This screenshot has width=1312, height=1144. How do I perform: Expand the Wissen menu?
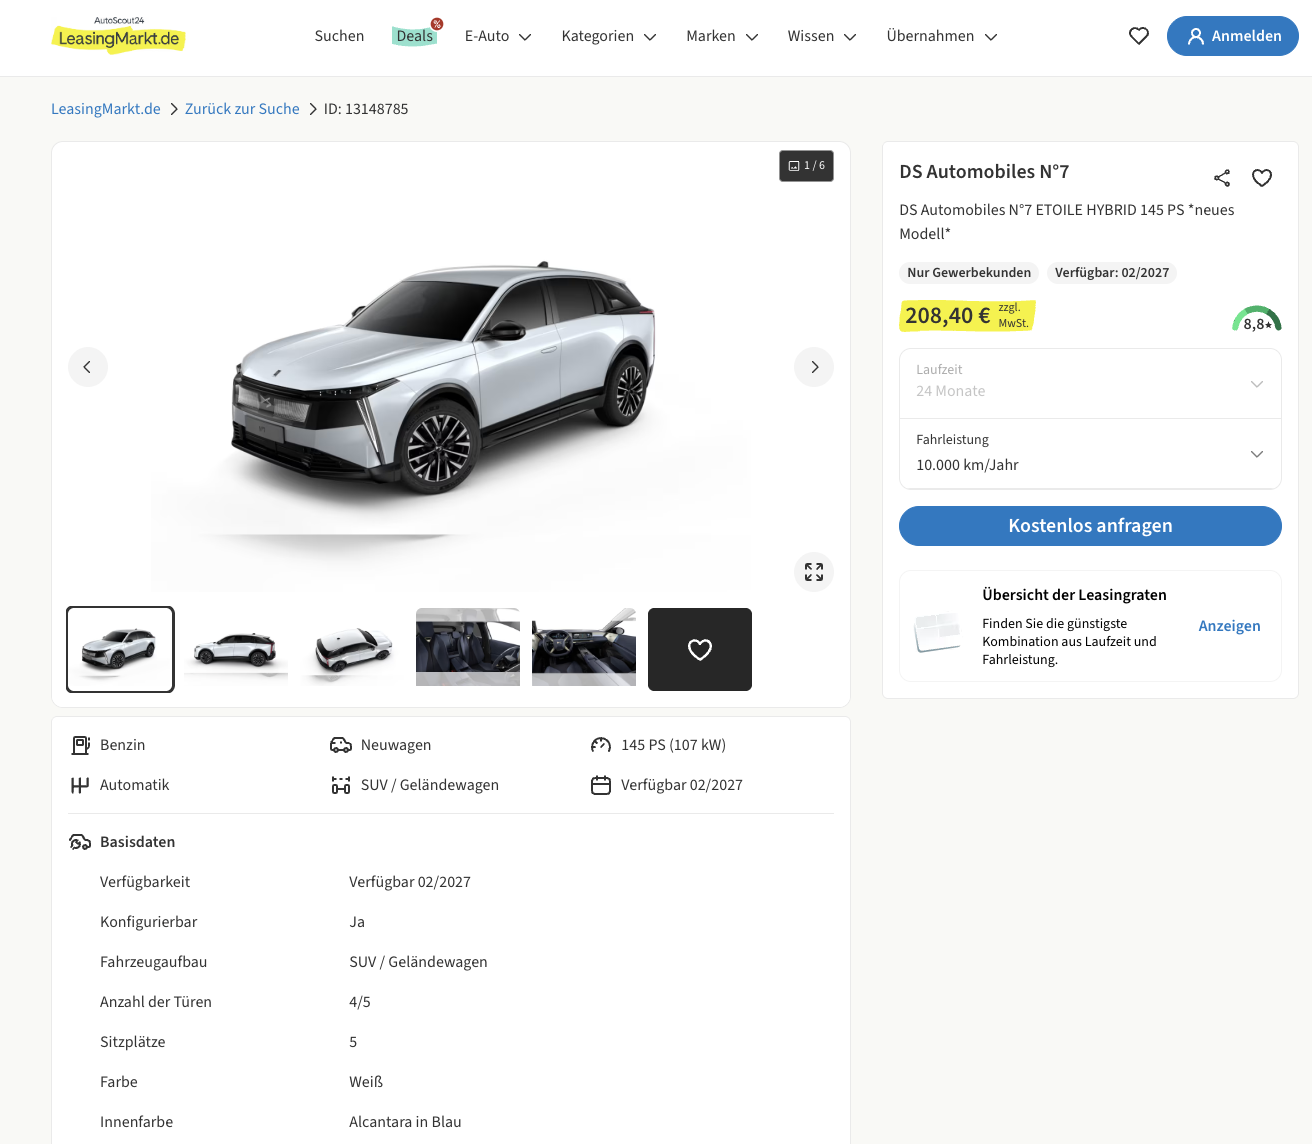(822, 36)
